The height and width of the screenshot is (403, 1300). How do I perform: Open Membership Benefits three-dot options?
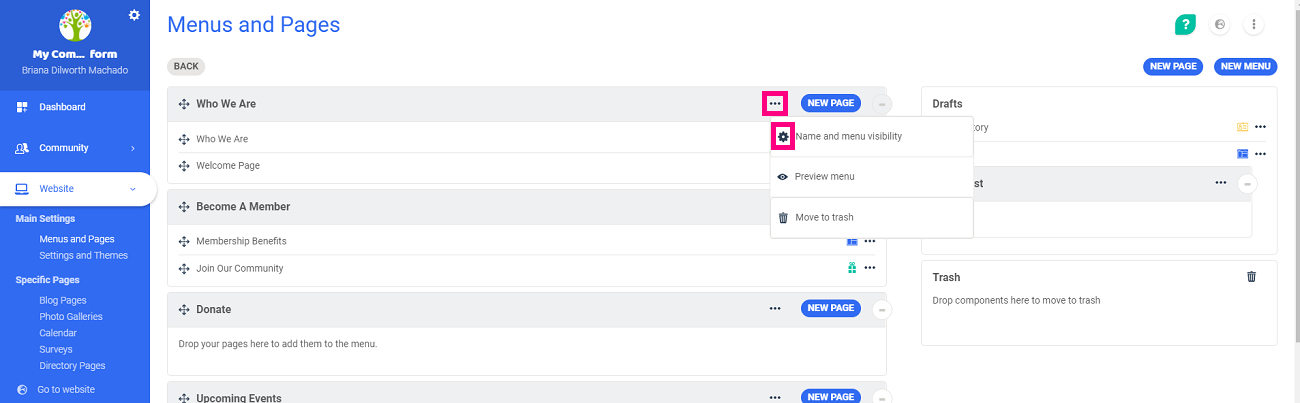pos(870,241)
